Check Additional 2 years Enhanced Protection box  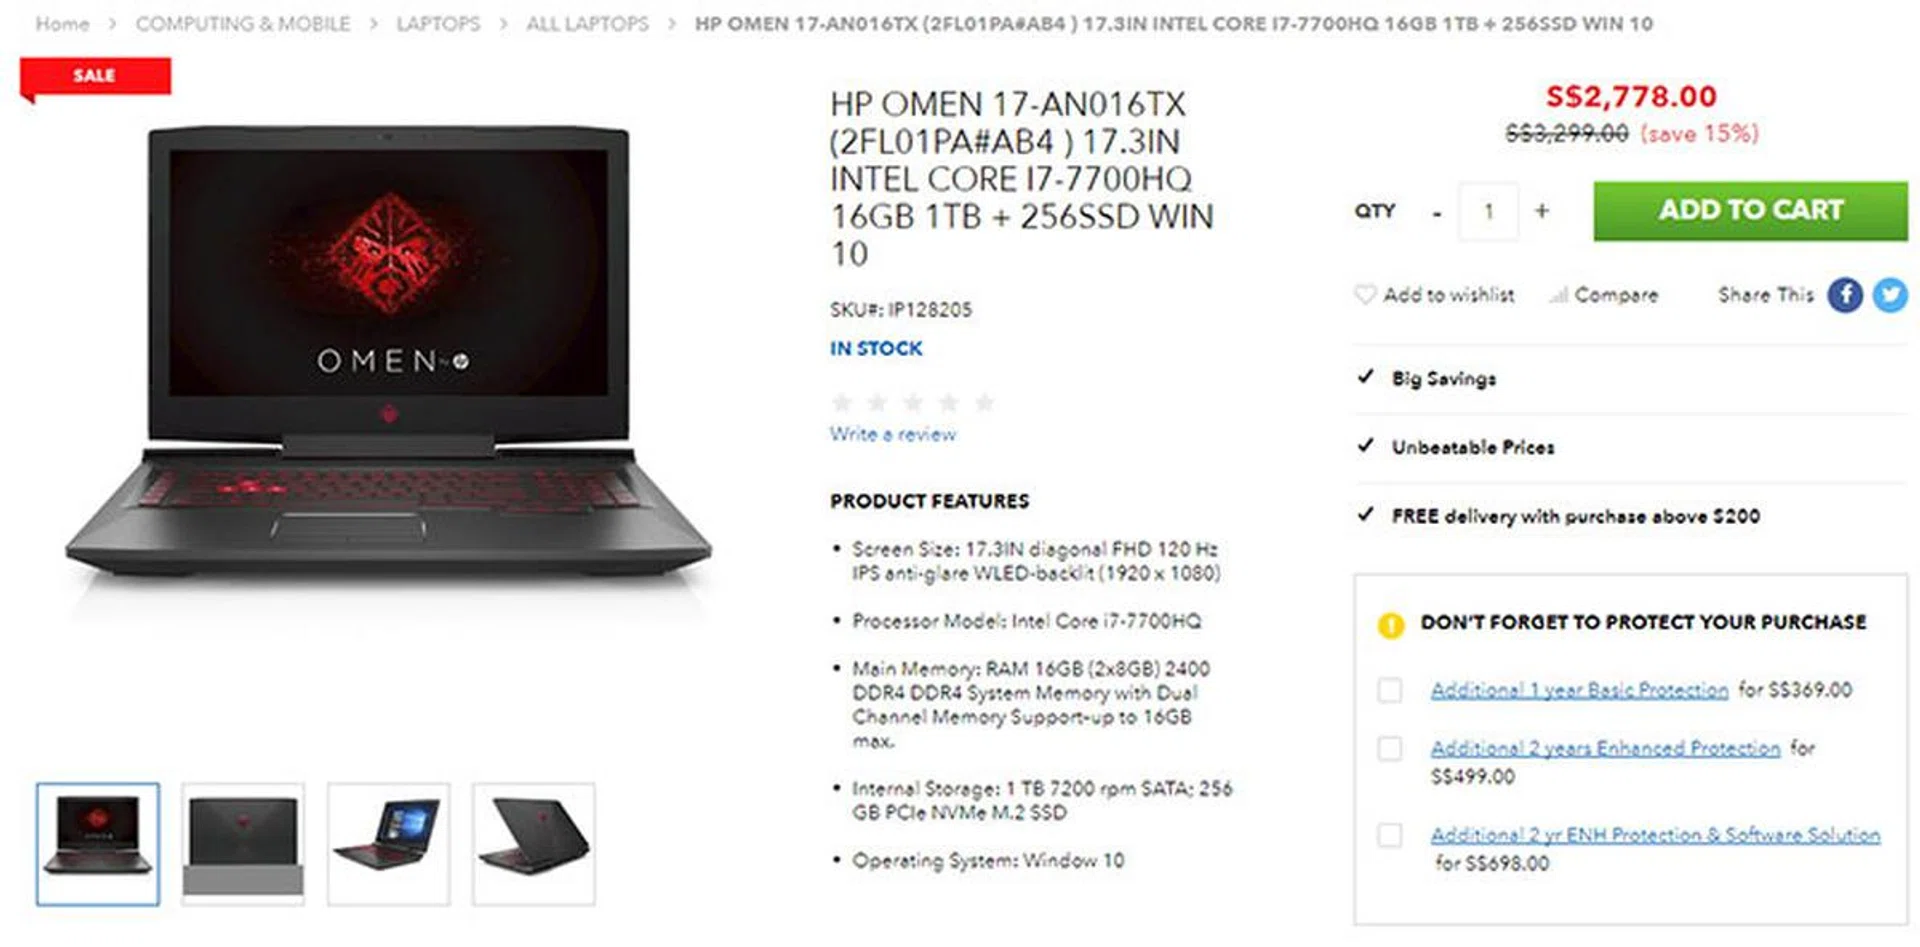pos(1390,749)
